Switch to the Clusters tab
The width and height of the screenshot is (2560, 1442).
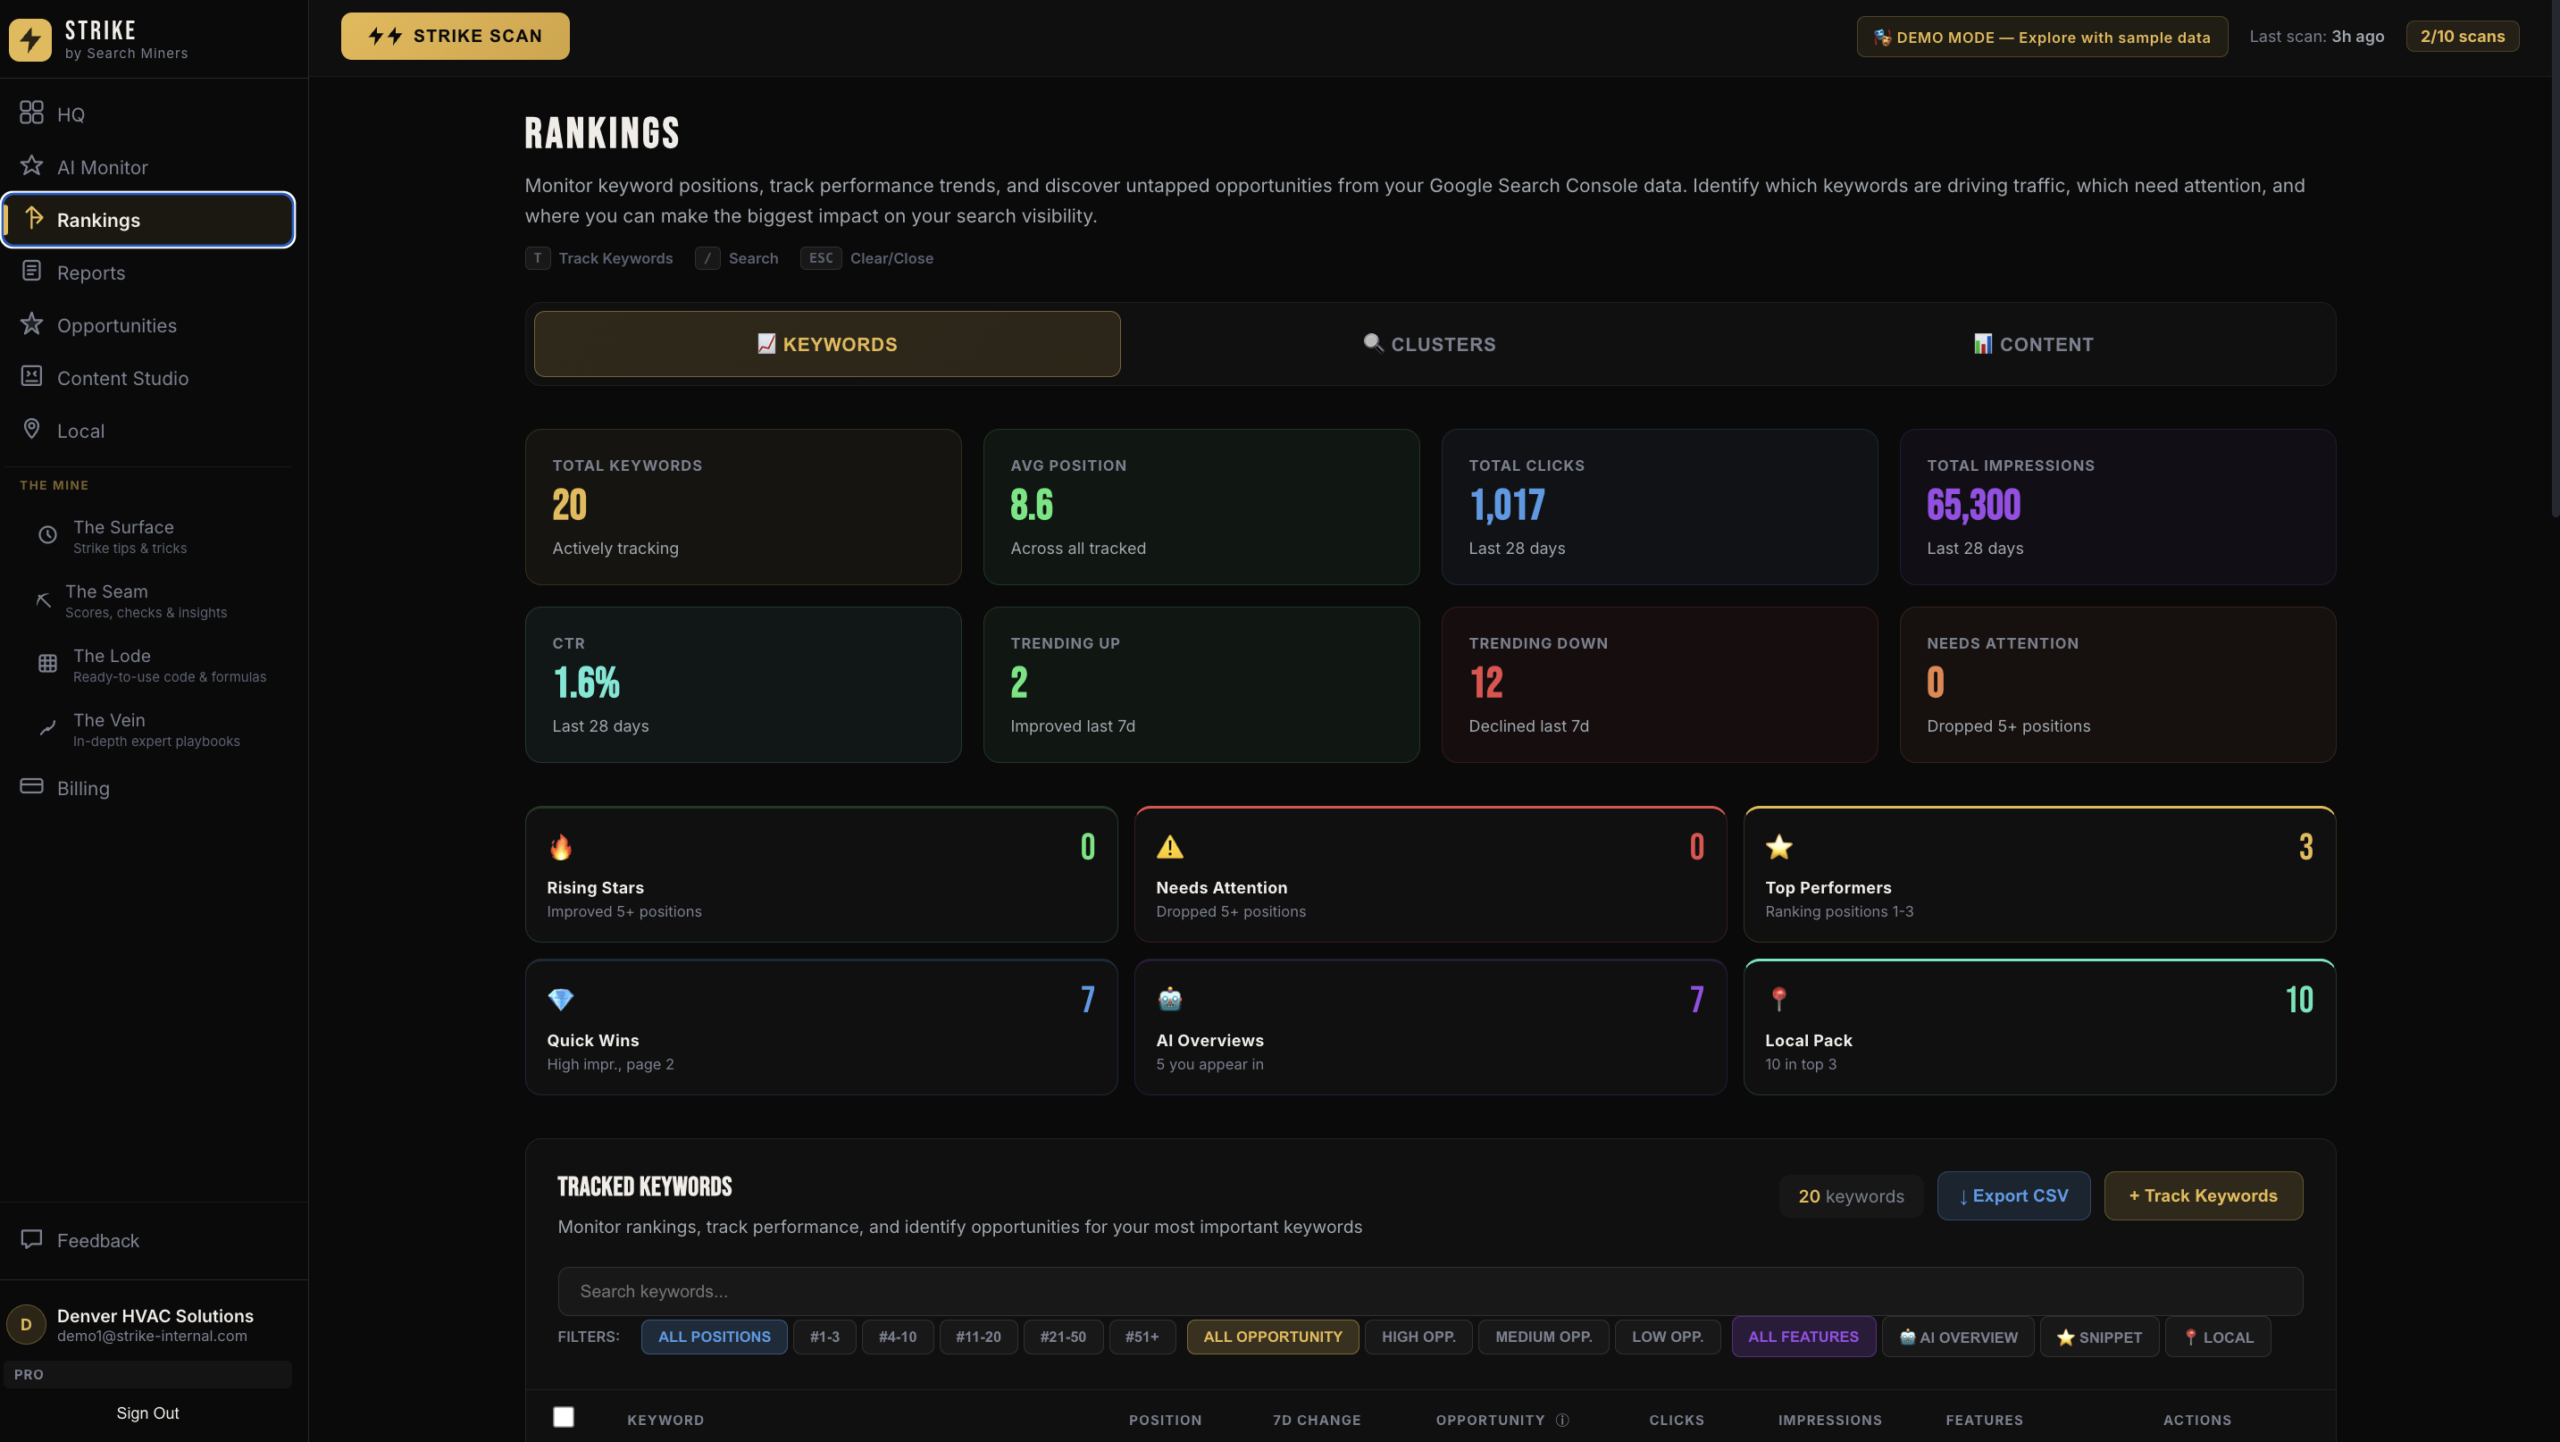(x=1430, y=344)
